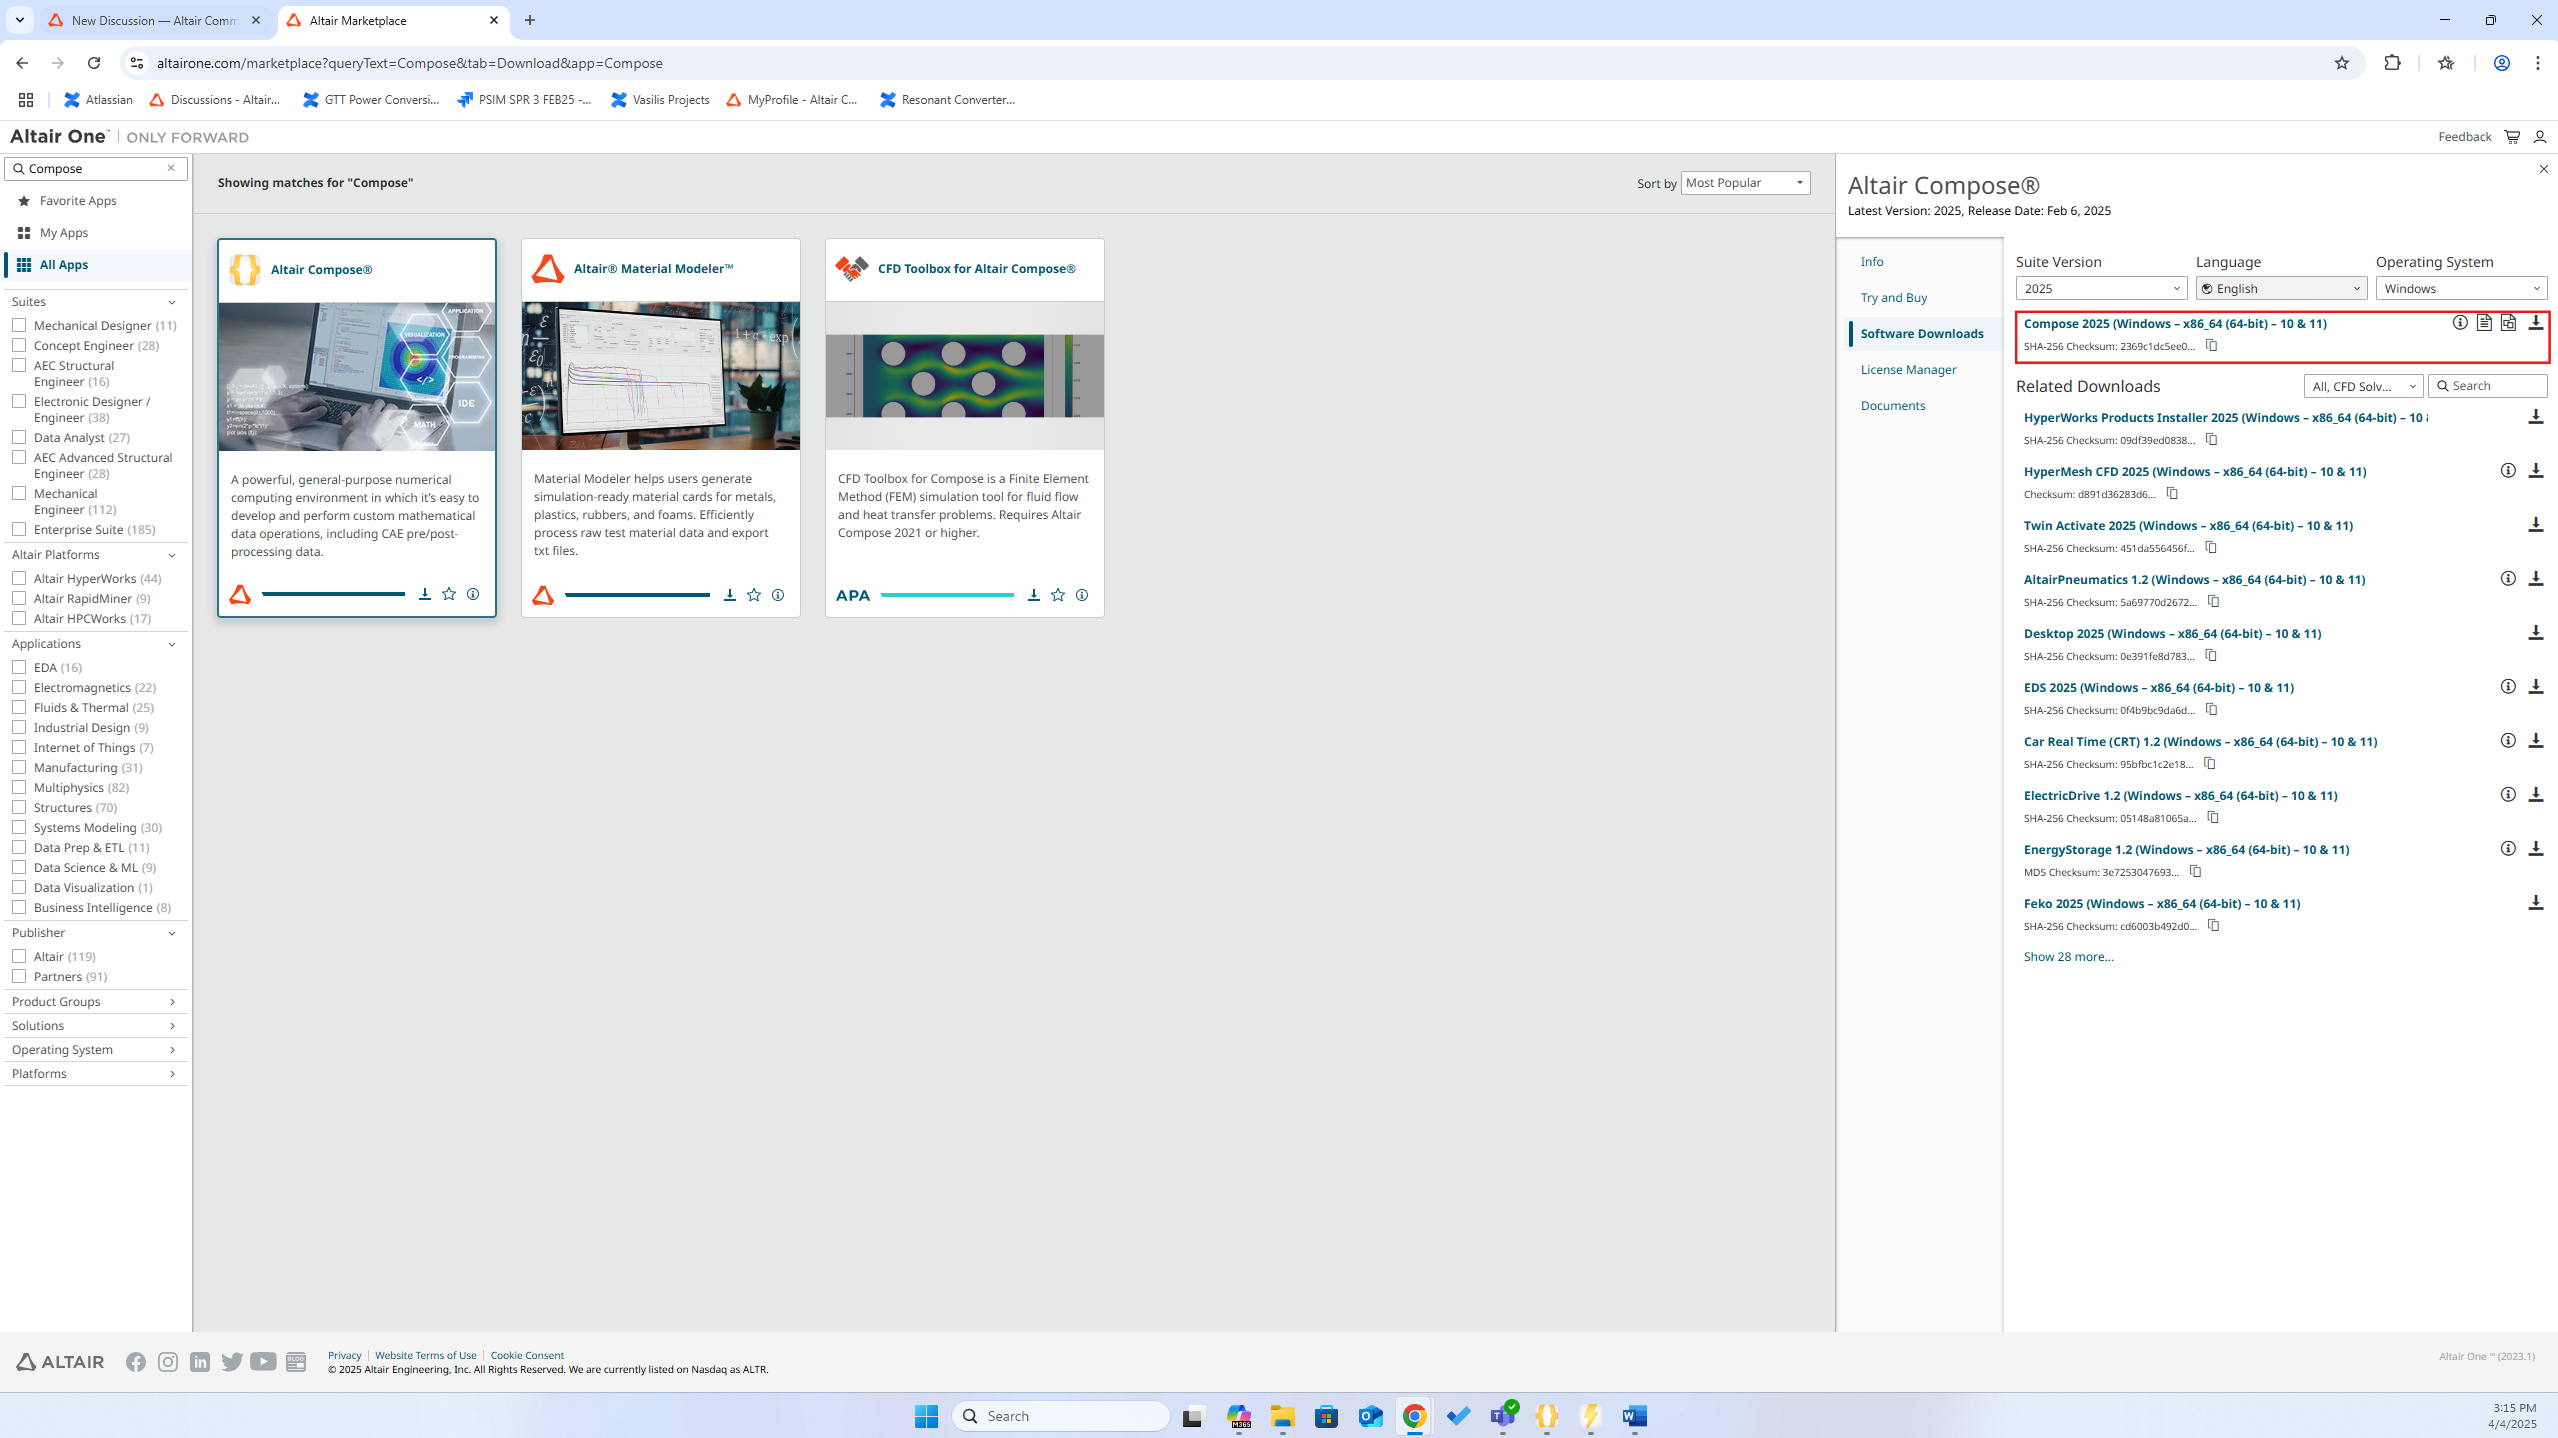Open Sort by Most Popular dropdown

pyautogui.click(x=1745, y=183)
